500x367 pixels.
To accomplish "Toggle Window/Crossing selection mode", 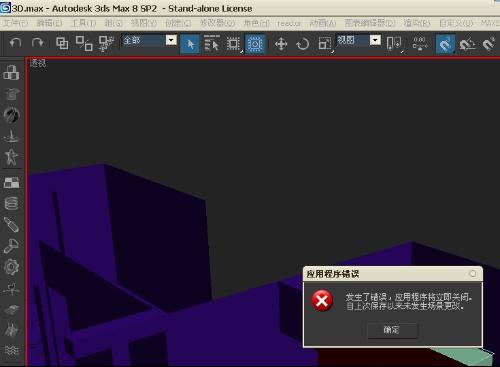I will pos(255,44).
